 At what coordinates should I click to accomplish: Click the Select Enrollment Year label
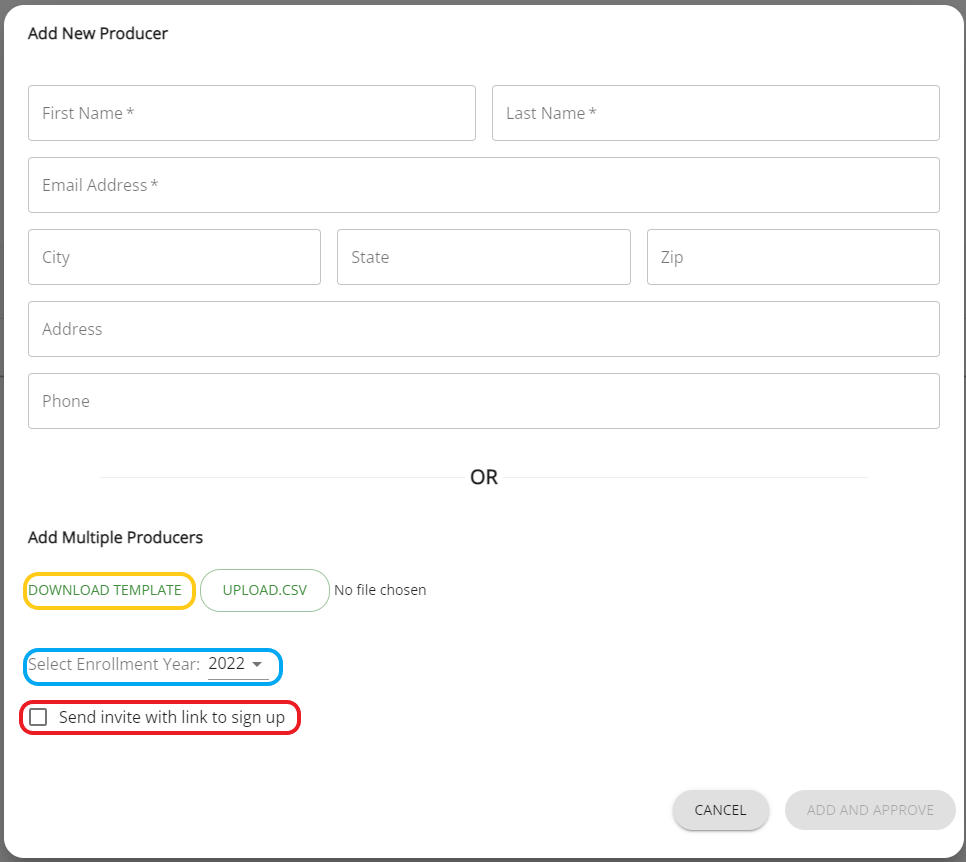pos(114,664)
